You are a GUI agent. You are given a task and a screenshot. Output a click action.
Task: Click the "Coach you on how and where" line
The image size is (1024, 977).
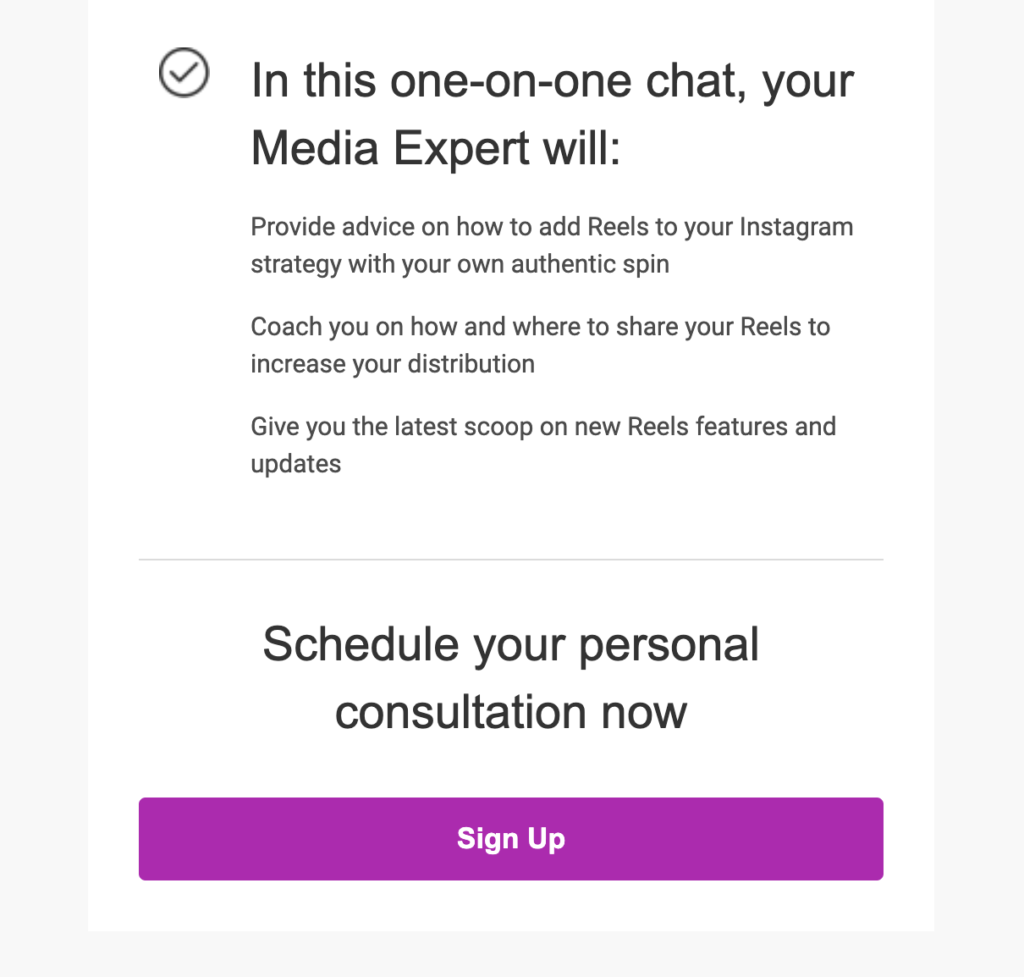click(540, 327)
